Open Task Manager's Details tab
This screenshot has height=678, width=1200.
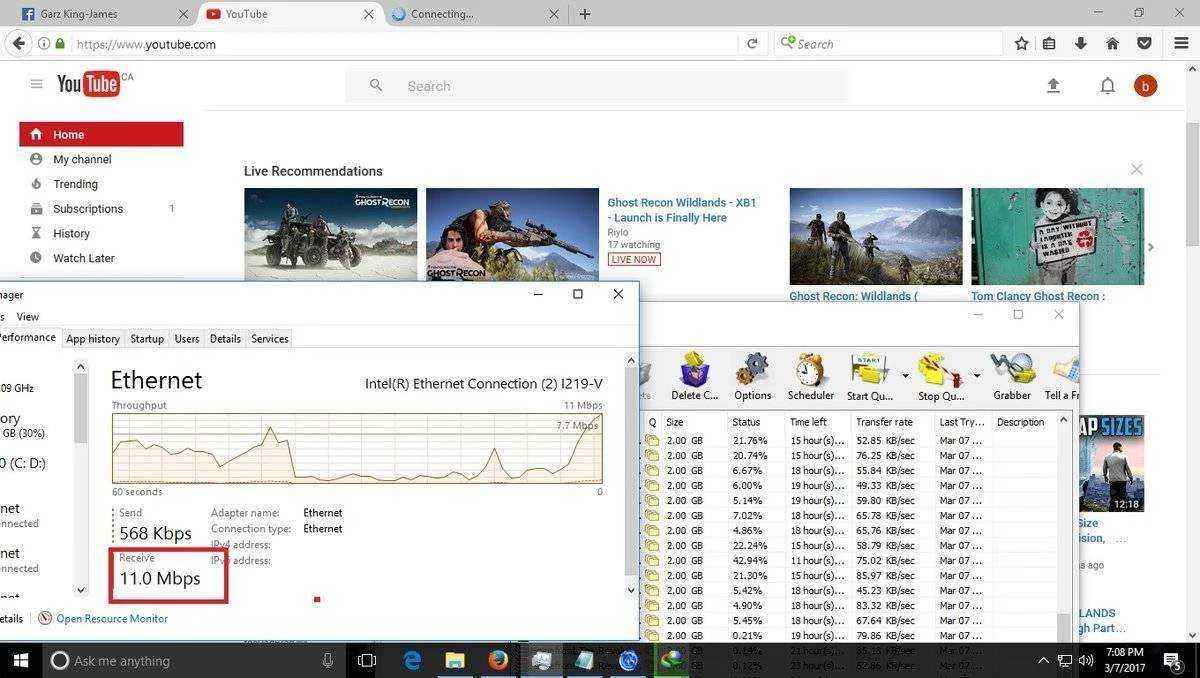[x=225, y=339]
